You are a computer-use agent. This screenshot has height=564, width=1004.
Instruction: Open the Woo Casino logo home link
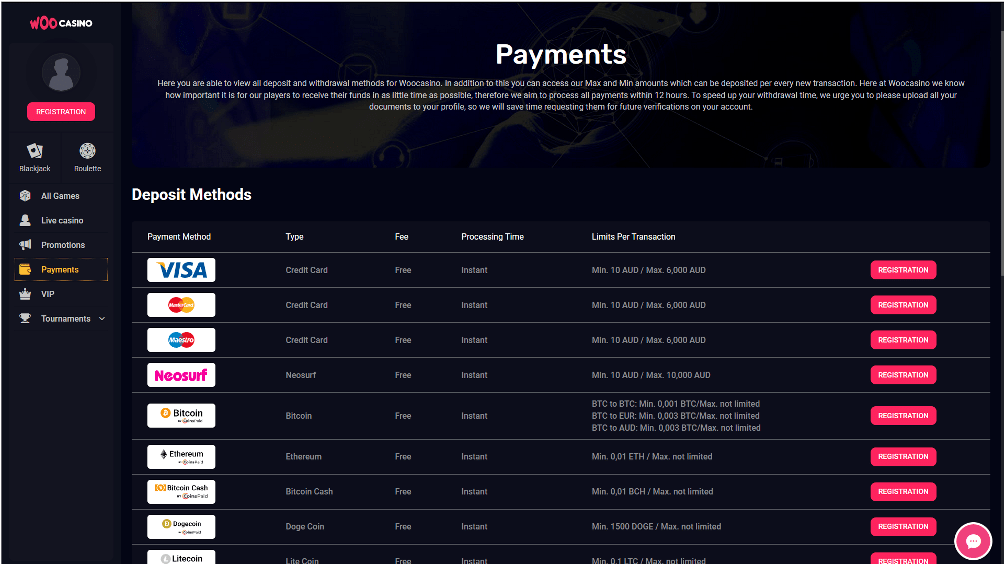61,23
